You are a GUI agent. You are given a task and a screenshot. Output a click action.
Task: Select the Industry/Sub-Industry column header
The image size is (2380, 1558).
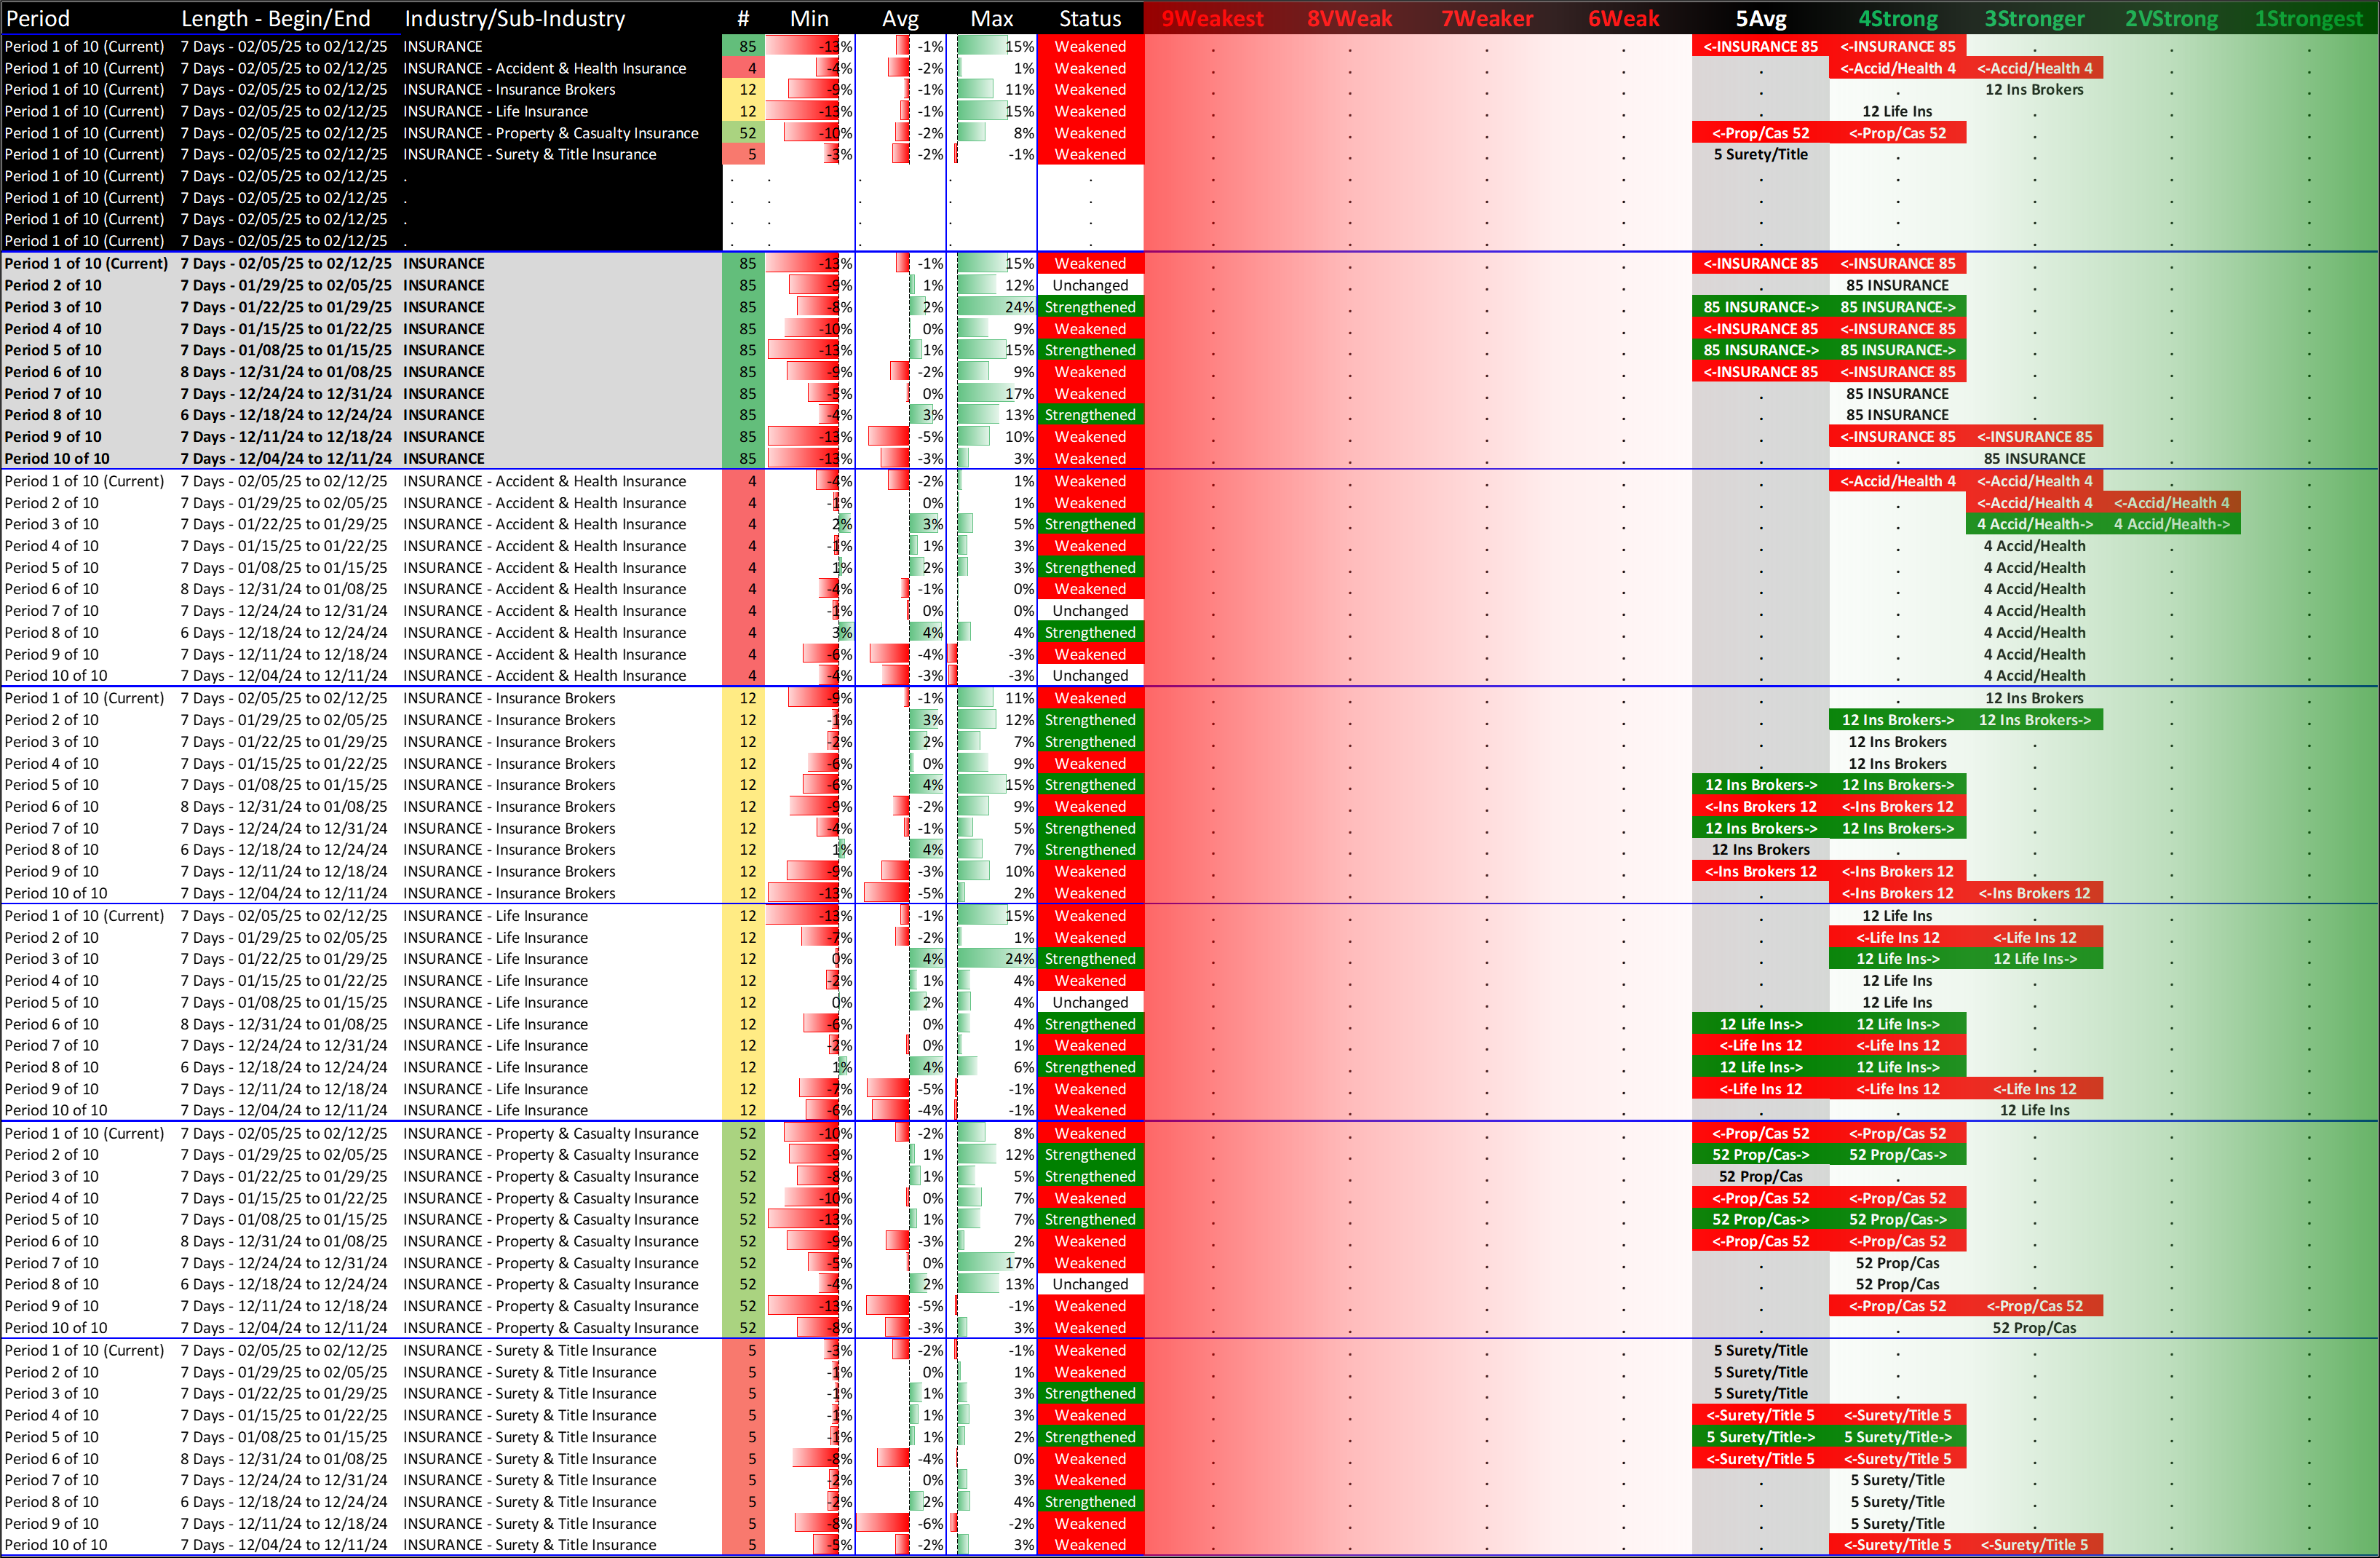pyautogui.click(x=514, y=18)
